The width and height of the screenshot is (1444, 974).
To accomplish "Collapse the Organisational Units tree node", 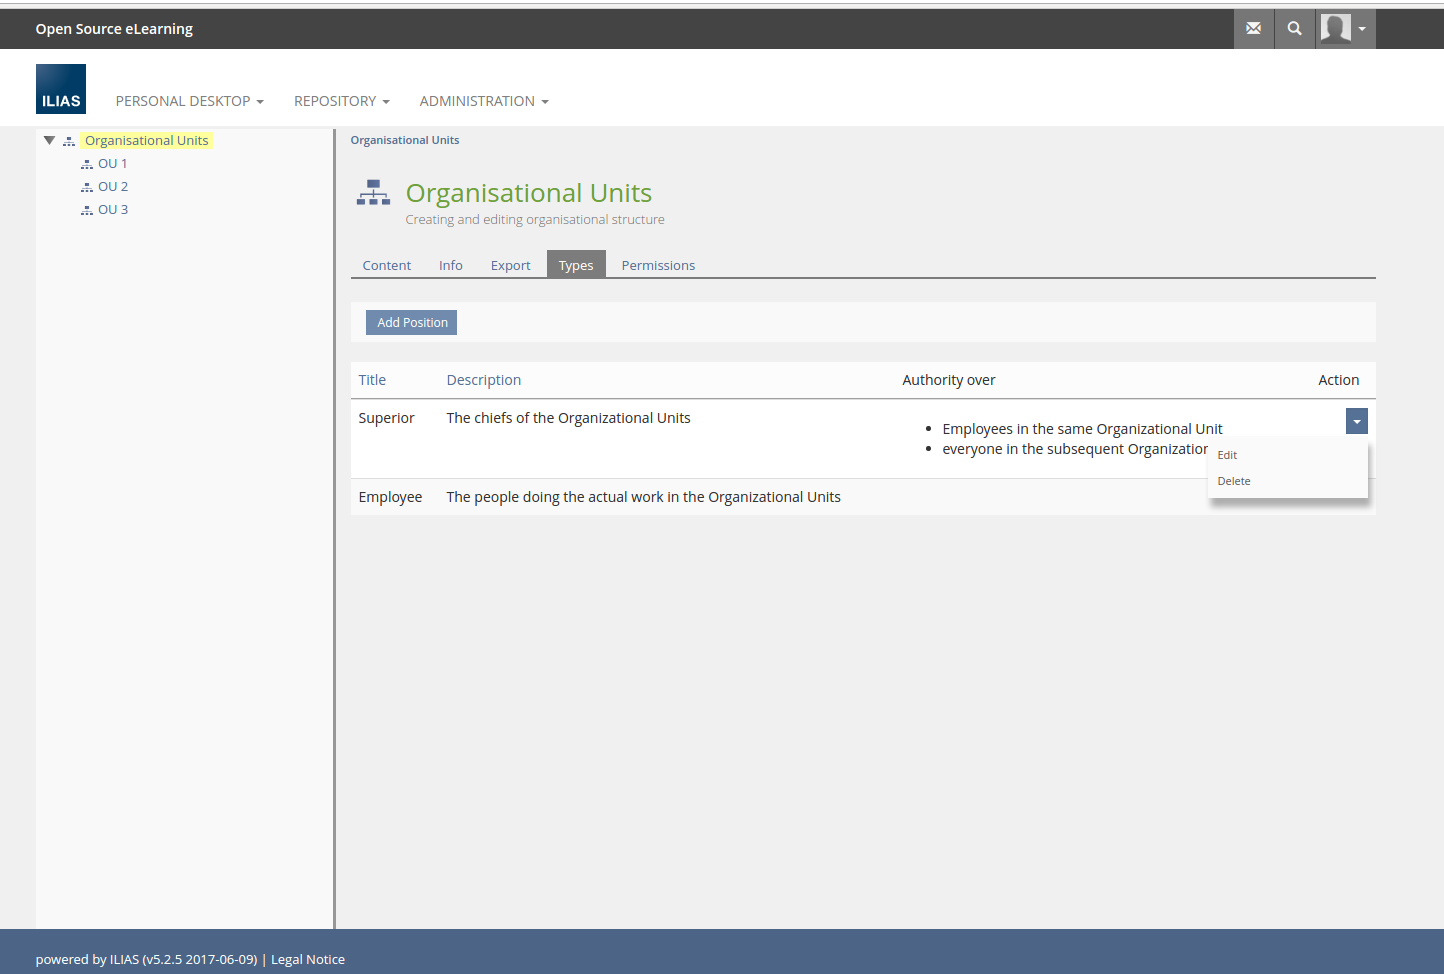I will tap(49, 141).
